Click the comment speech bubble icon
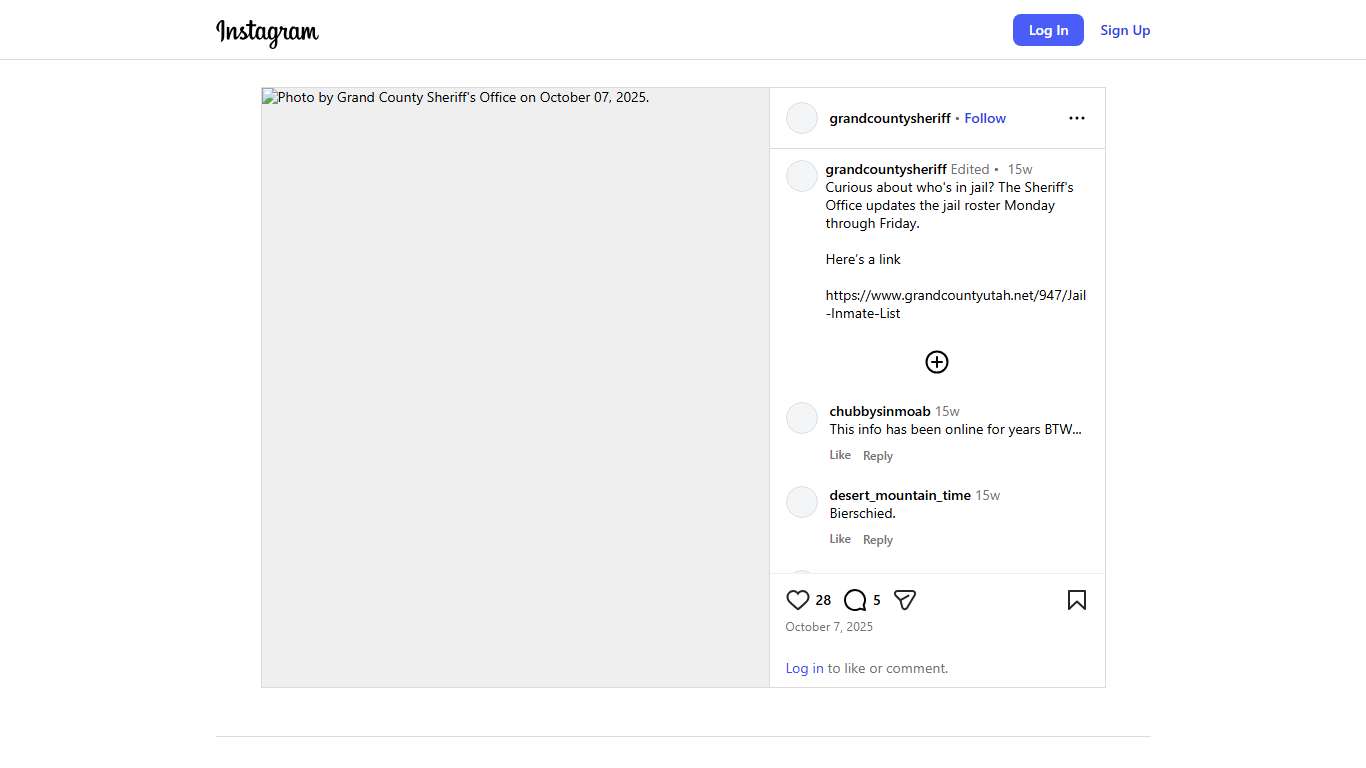 855,600
